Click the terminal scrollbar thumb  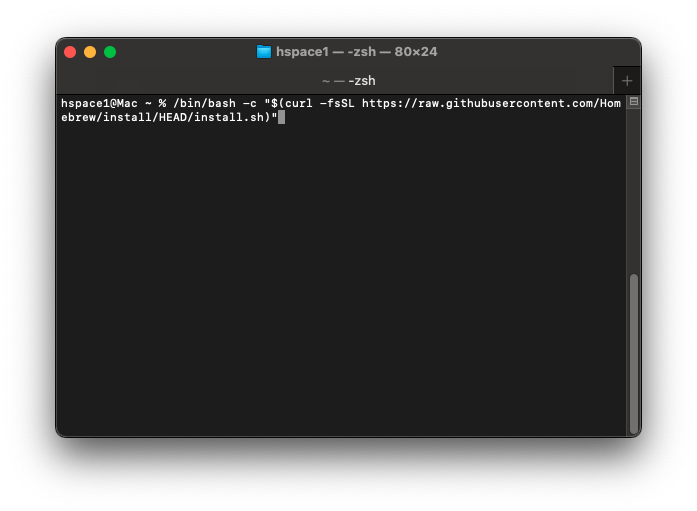633,350
